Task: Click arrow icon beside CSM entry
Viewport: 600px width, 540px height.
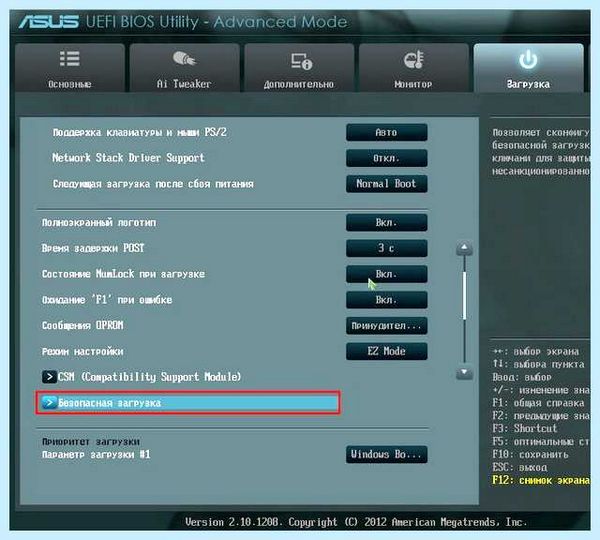Action: point(49,377)
